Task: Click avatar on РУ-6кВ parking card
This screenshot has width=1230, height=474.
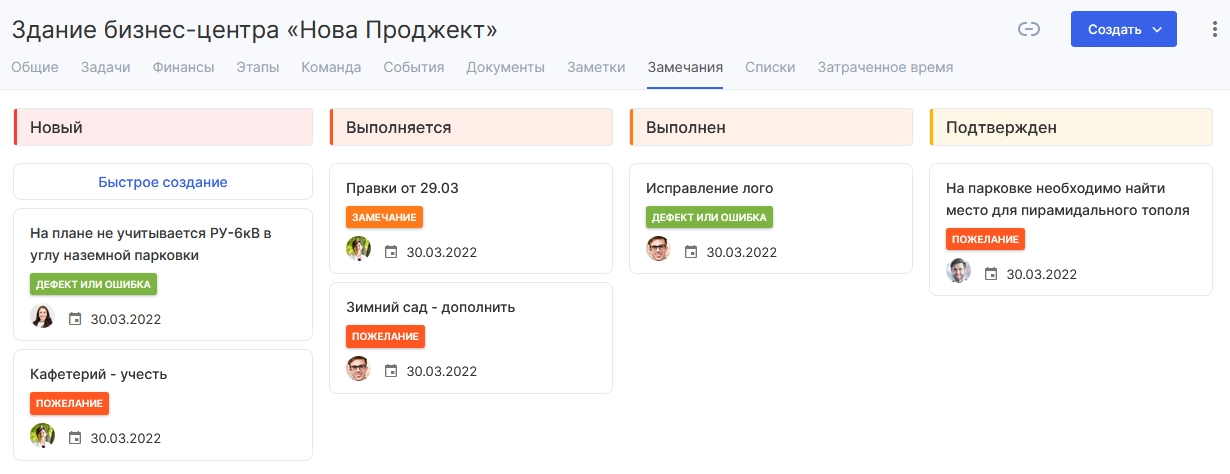Action: [42, 316]
